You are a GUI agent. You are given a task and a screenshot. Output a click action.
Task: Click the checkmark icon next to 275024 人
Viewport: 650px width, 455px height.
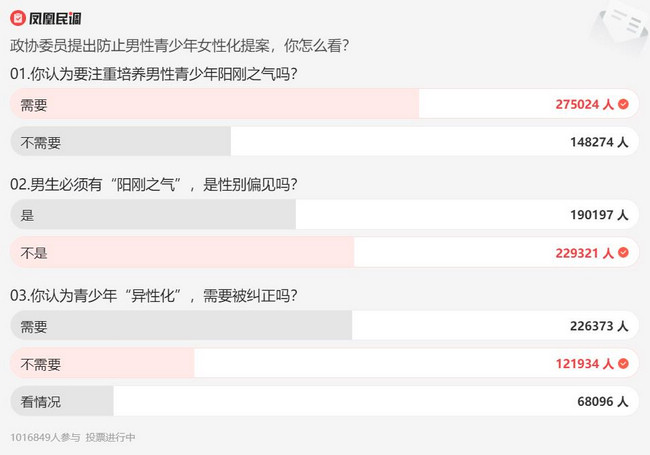[623, 104]
